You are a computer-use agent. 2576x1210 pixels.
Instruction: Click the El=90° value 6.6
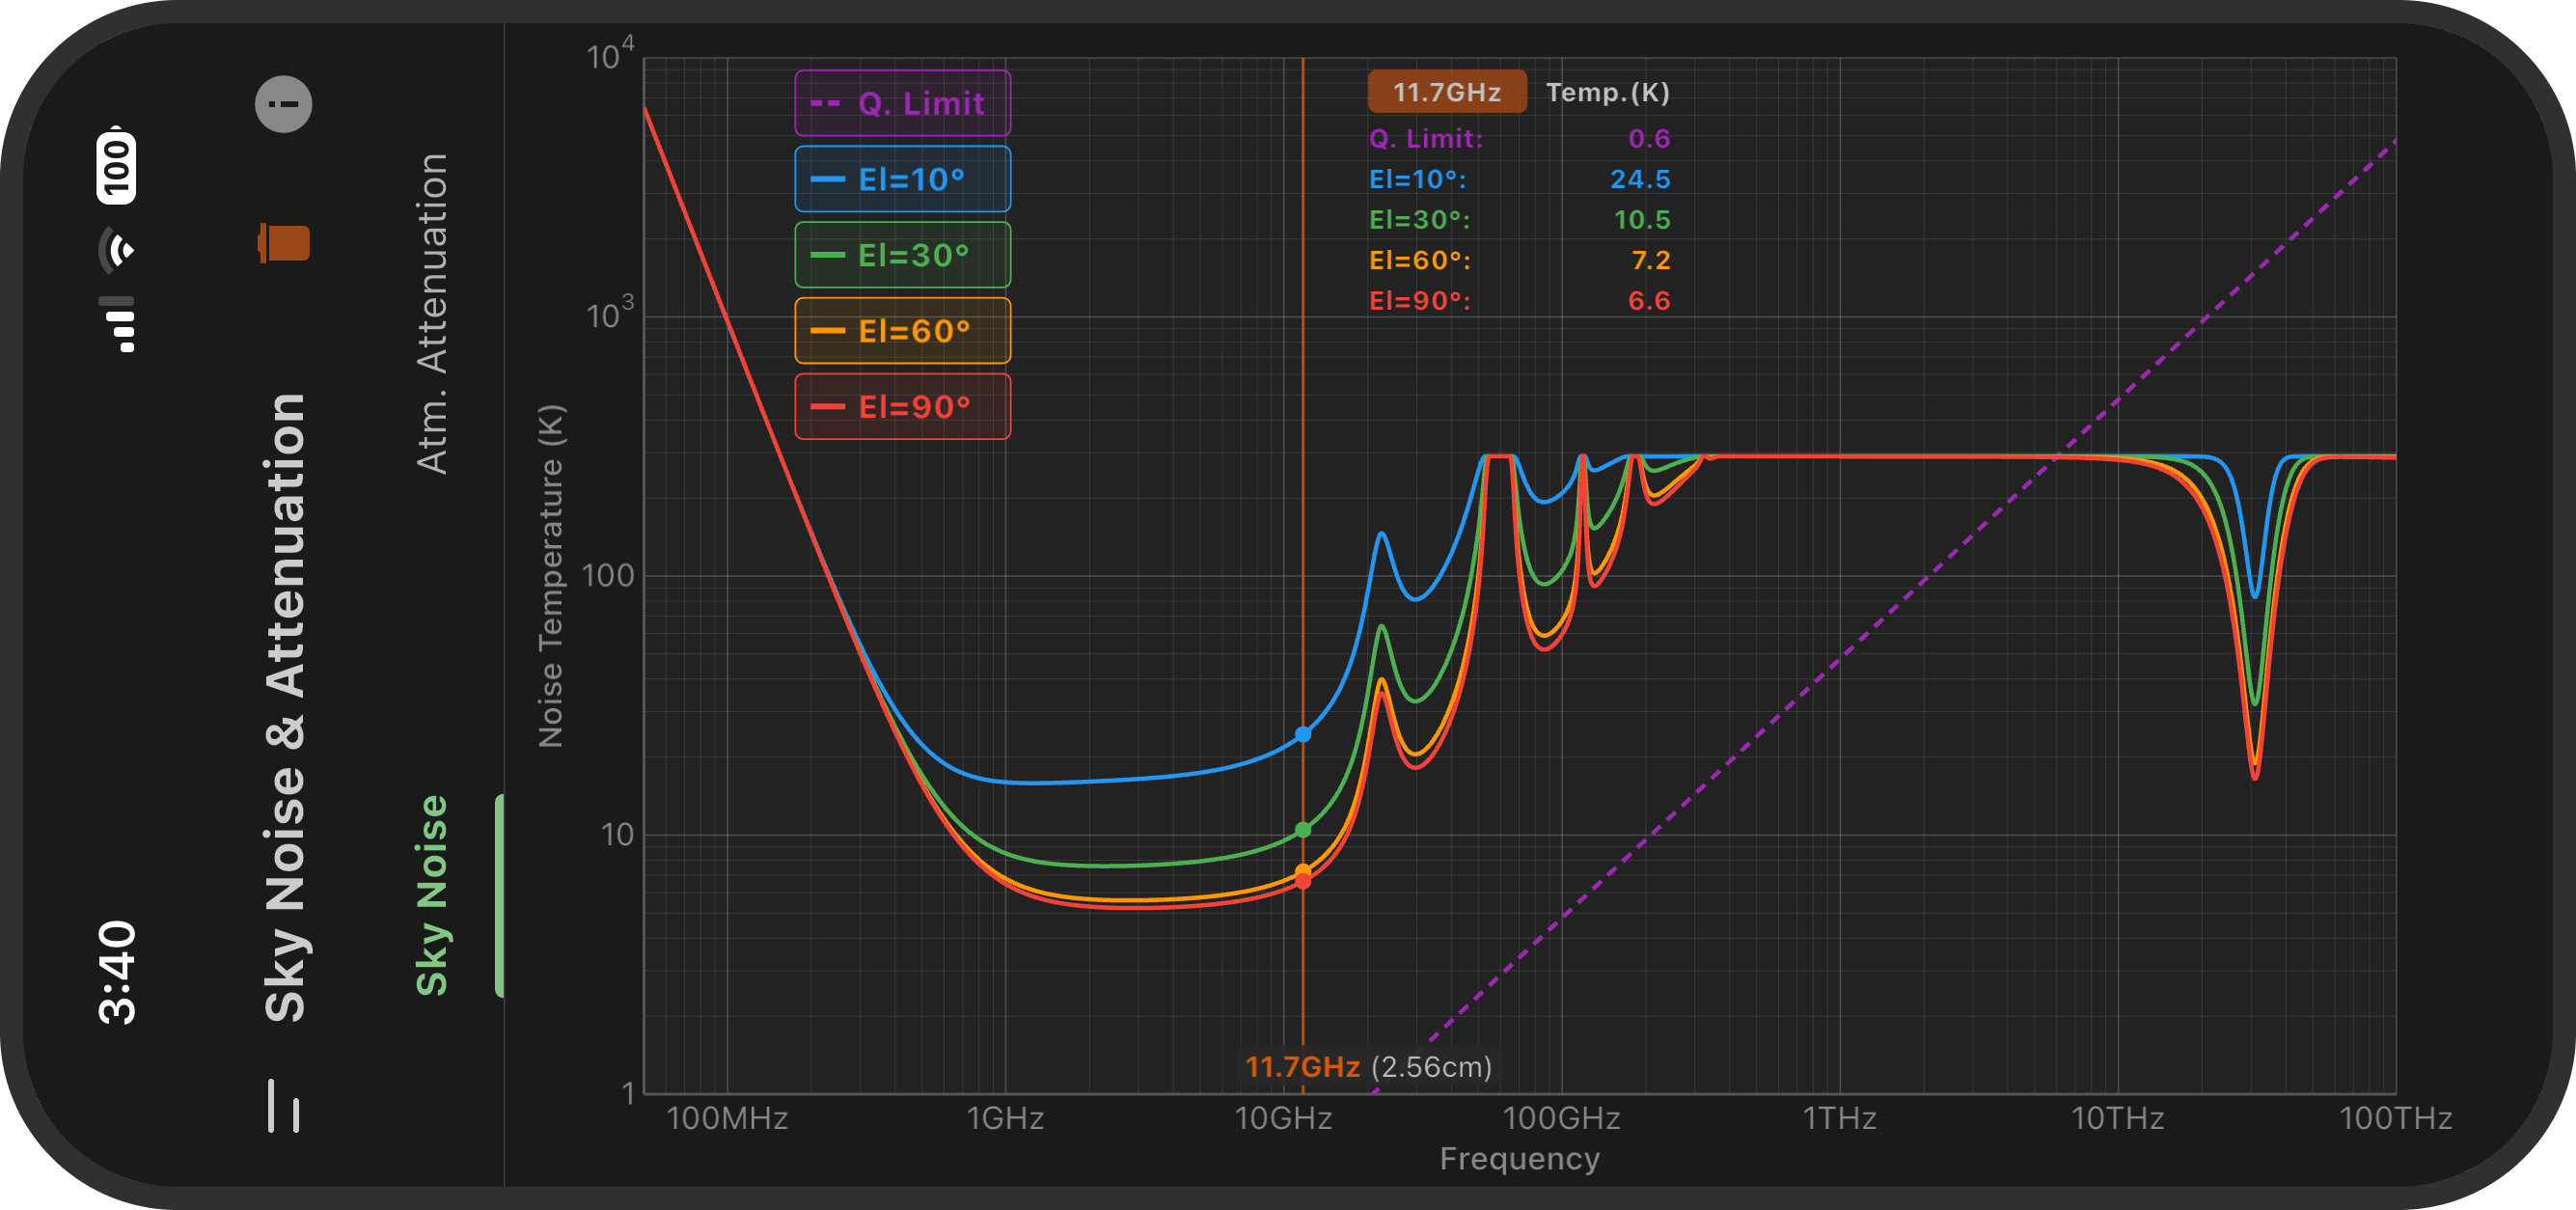click(x=1649, y=301)
